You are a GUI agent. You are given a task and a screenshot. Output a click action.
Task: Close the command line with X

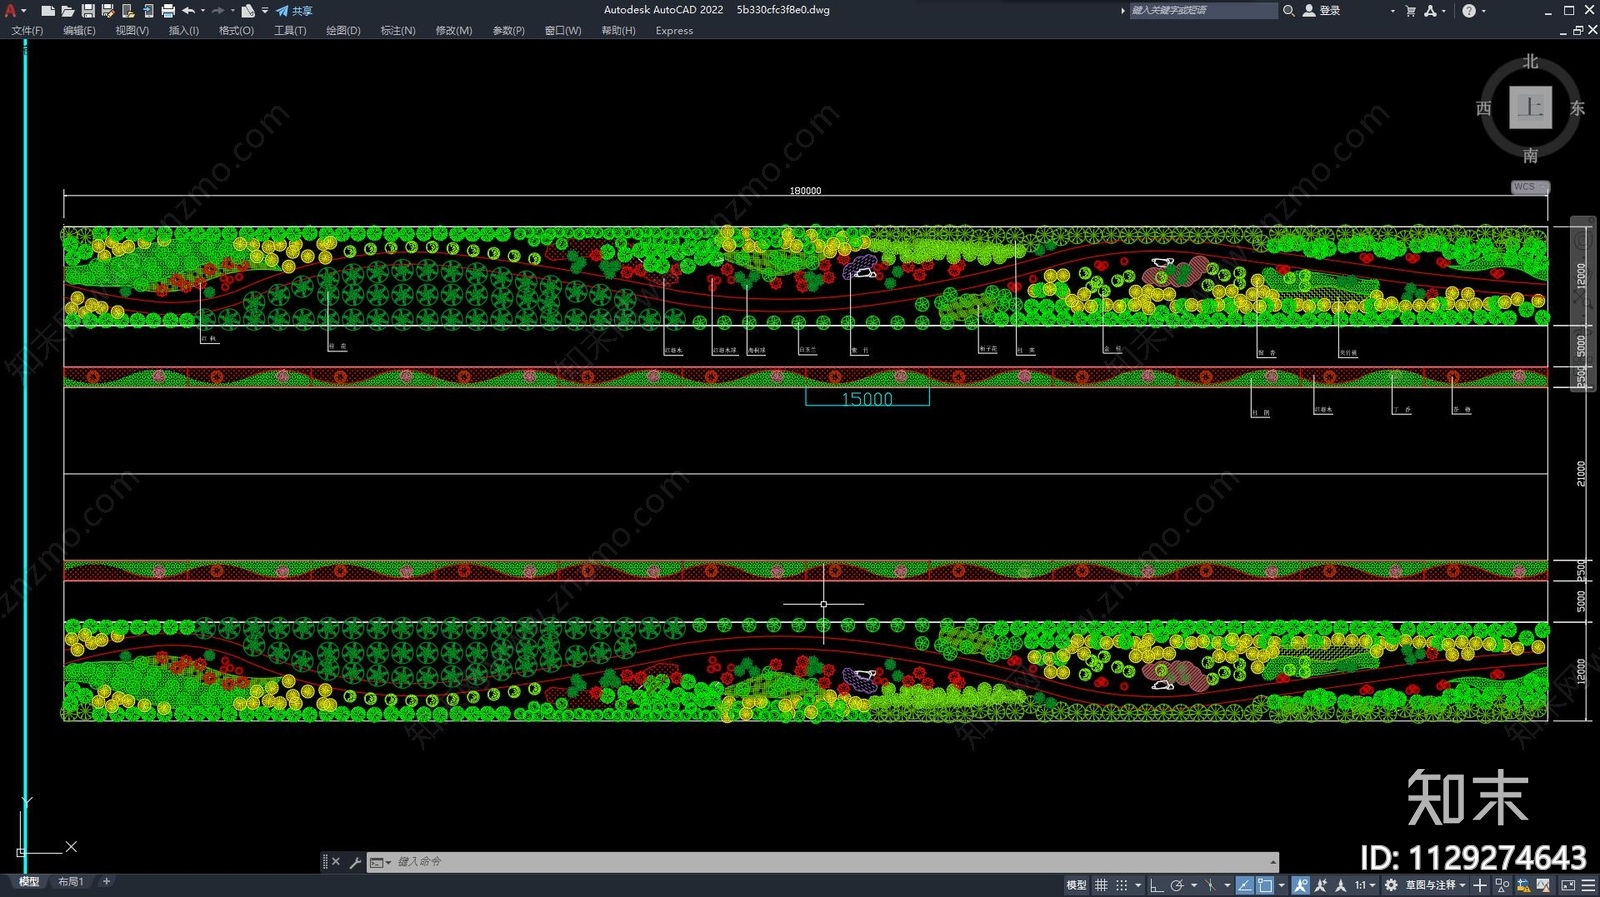click(x=336, y=862)
